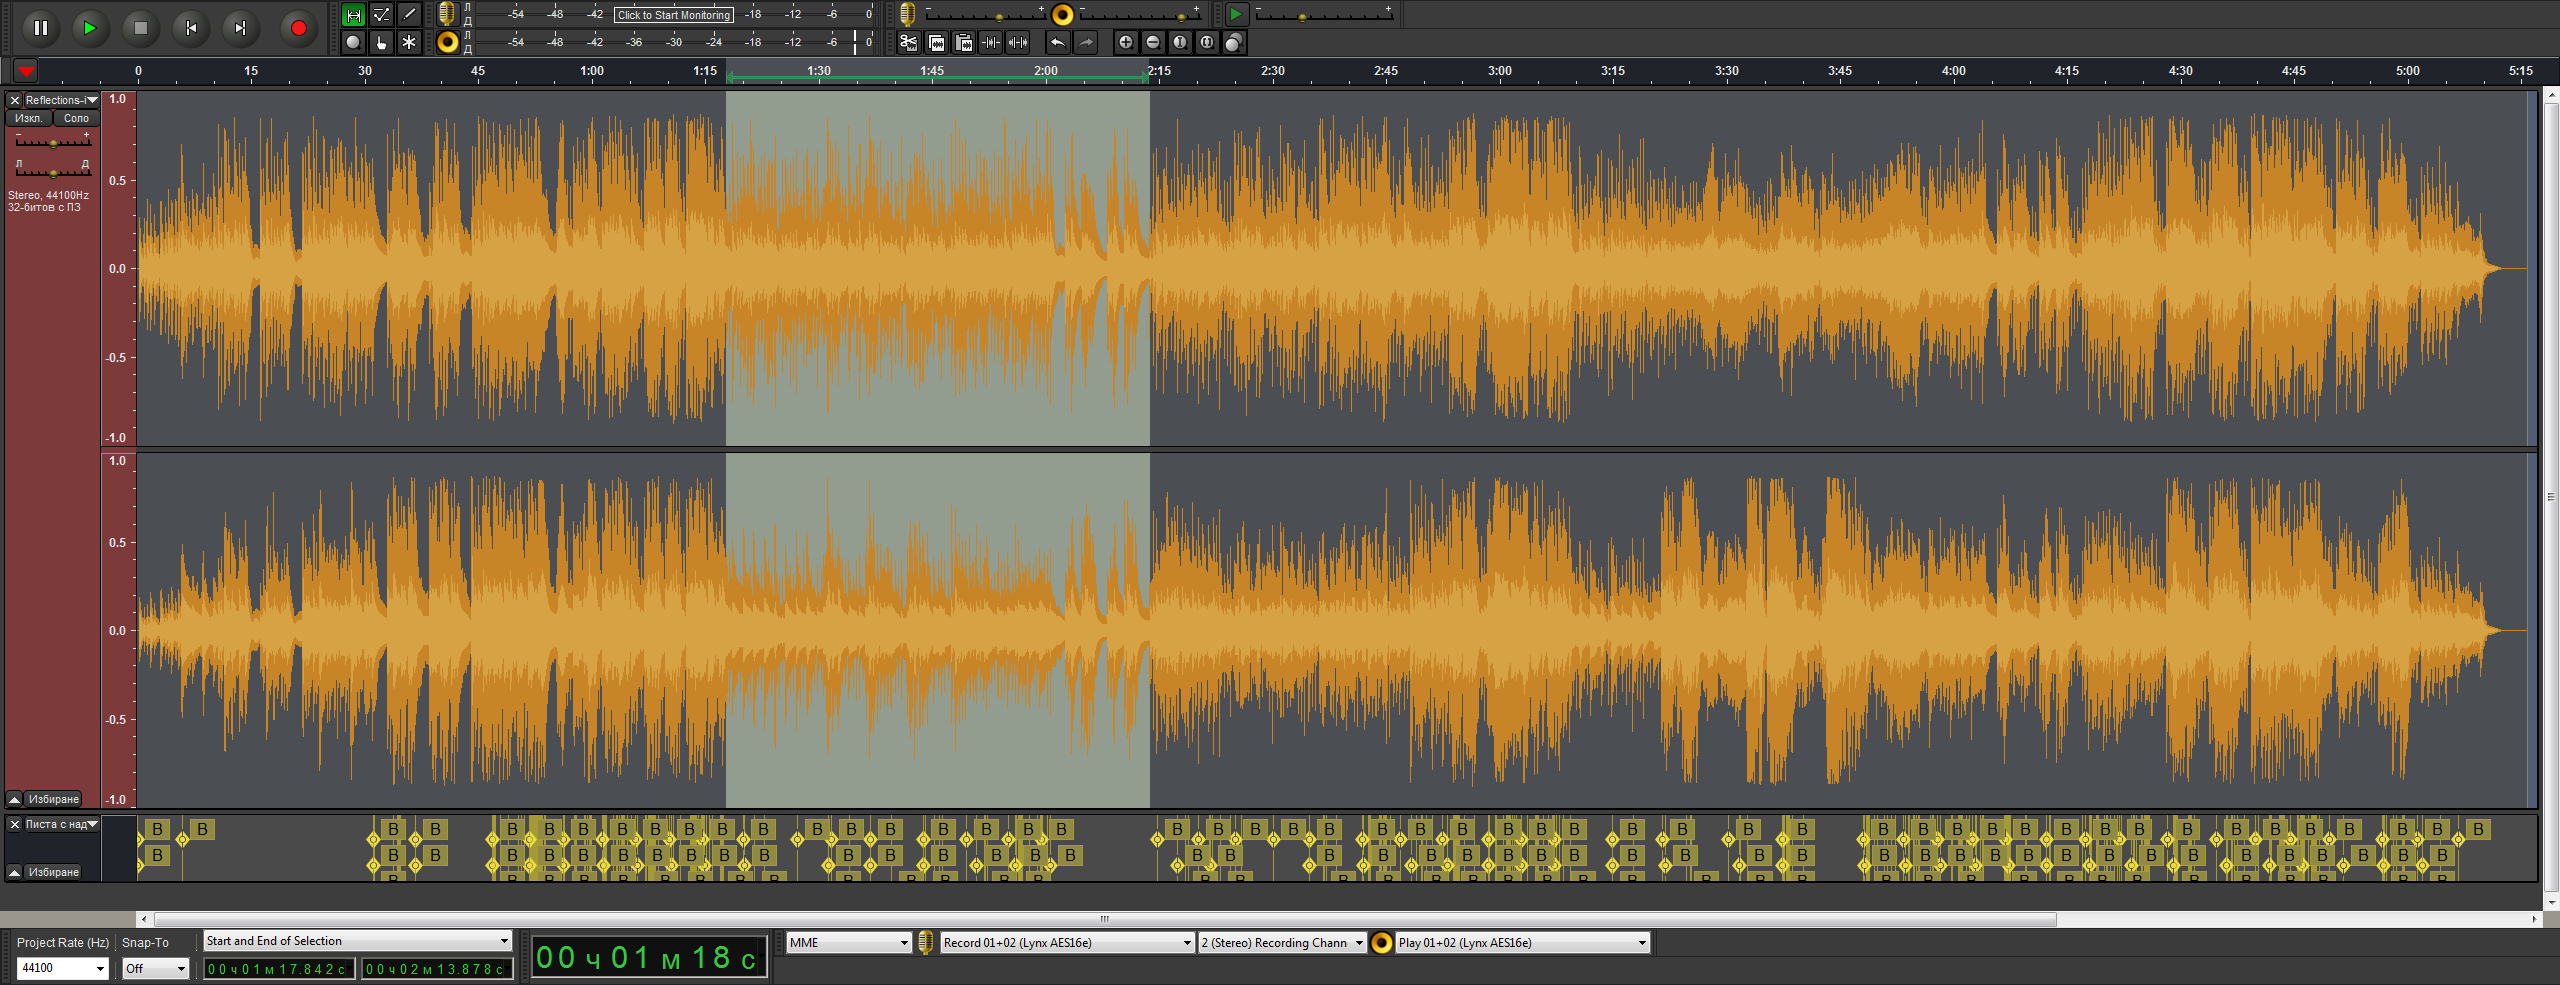2560x985 pixels.
Task: Mute the Reflections track
Action: (29, 118)
